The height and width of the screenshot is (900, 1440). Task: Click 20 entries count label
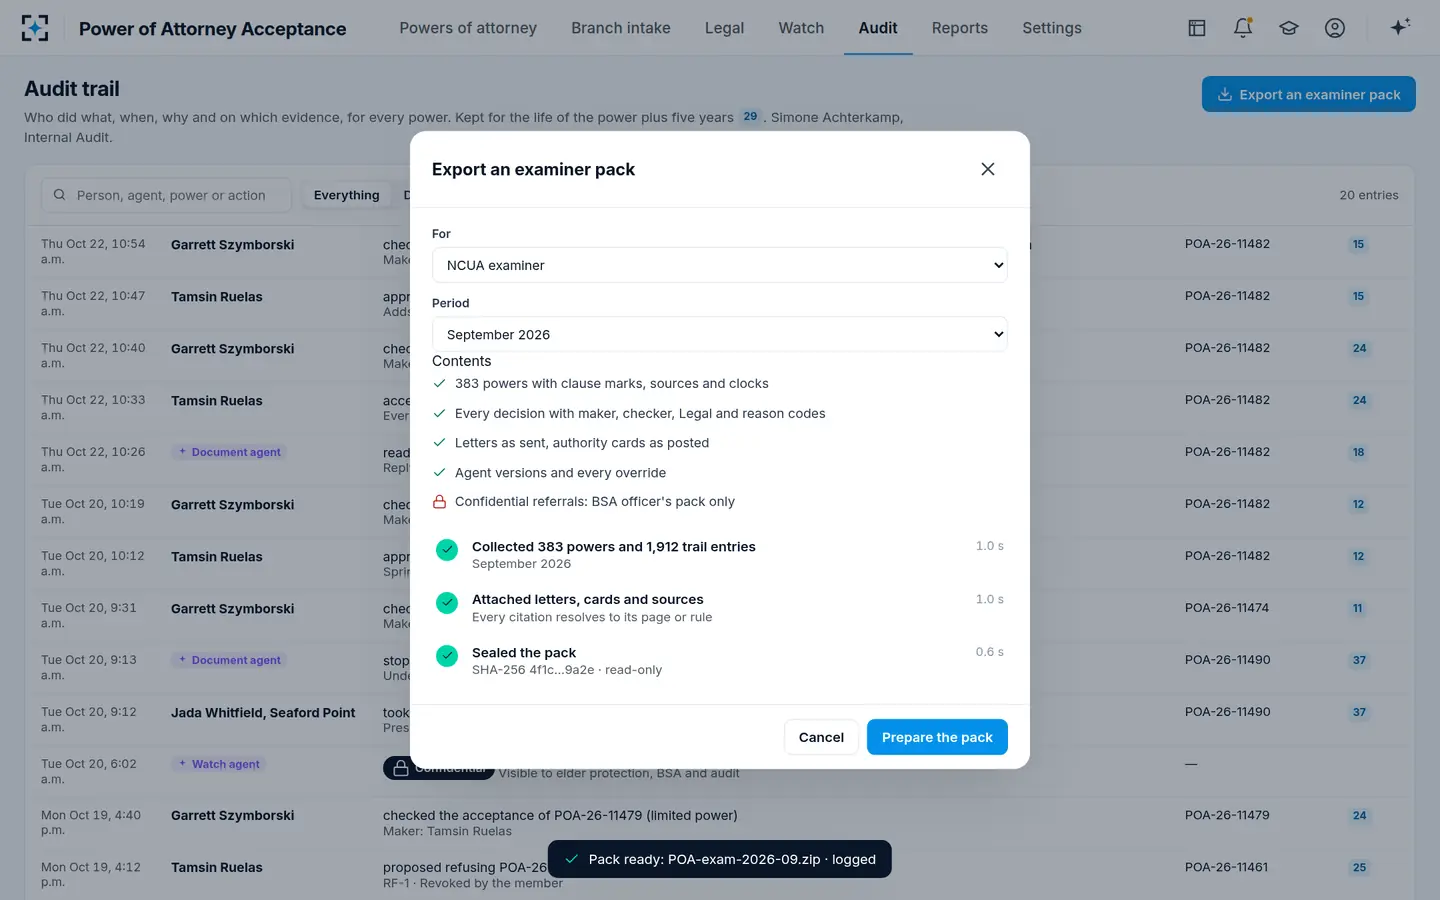click(x=1369, y=195)
